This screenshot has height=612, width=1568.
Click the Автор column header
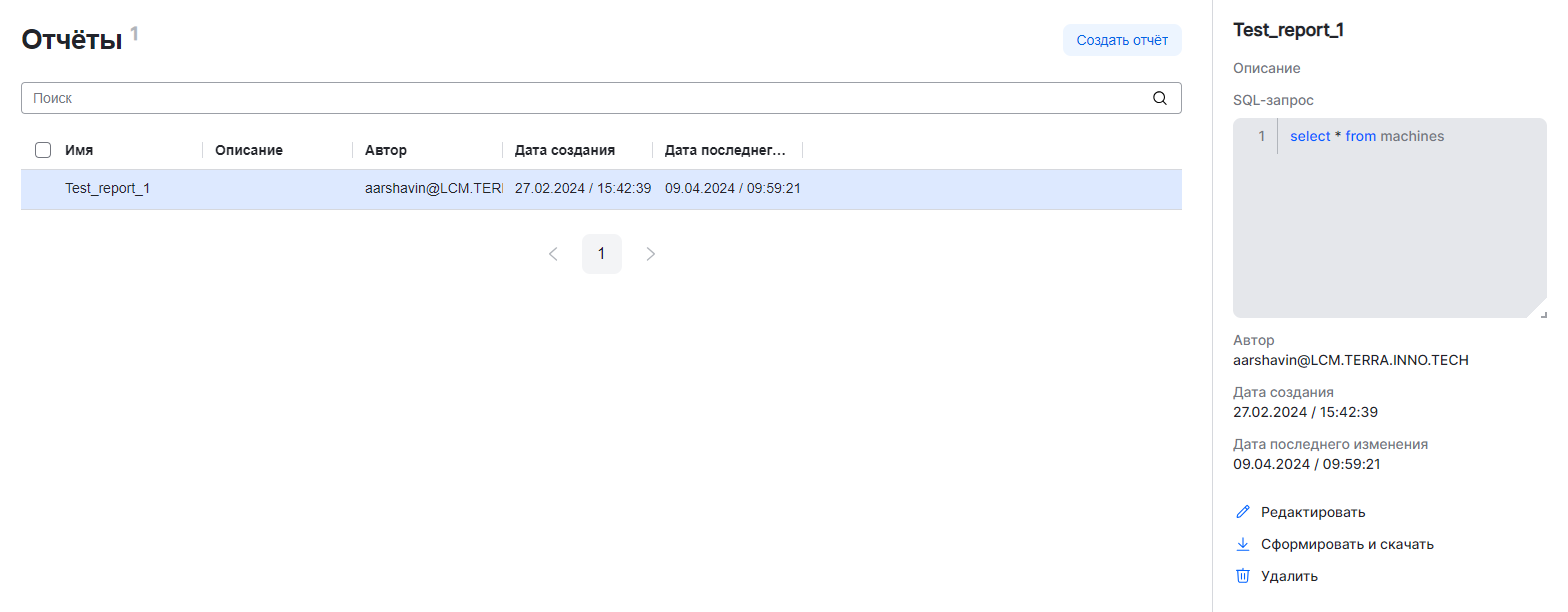click(386, 150)
